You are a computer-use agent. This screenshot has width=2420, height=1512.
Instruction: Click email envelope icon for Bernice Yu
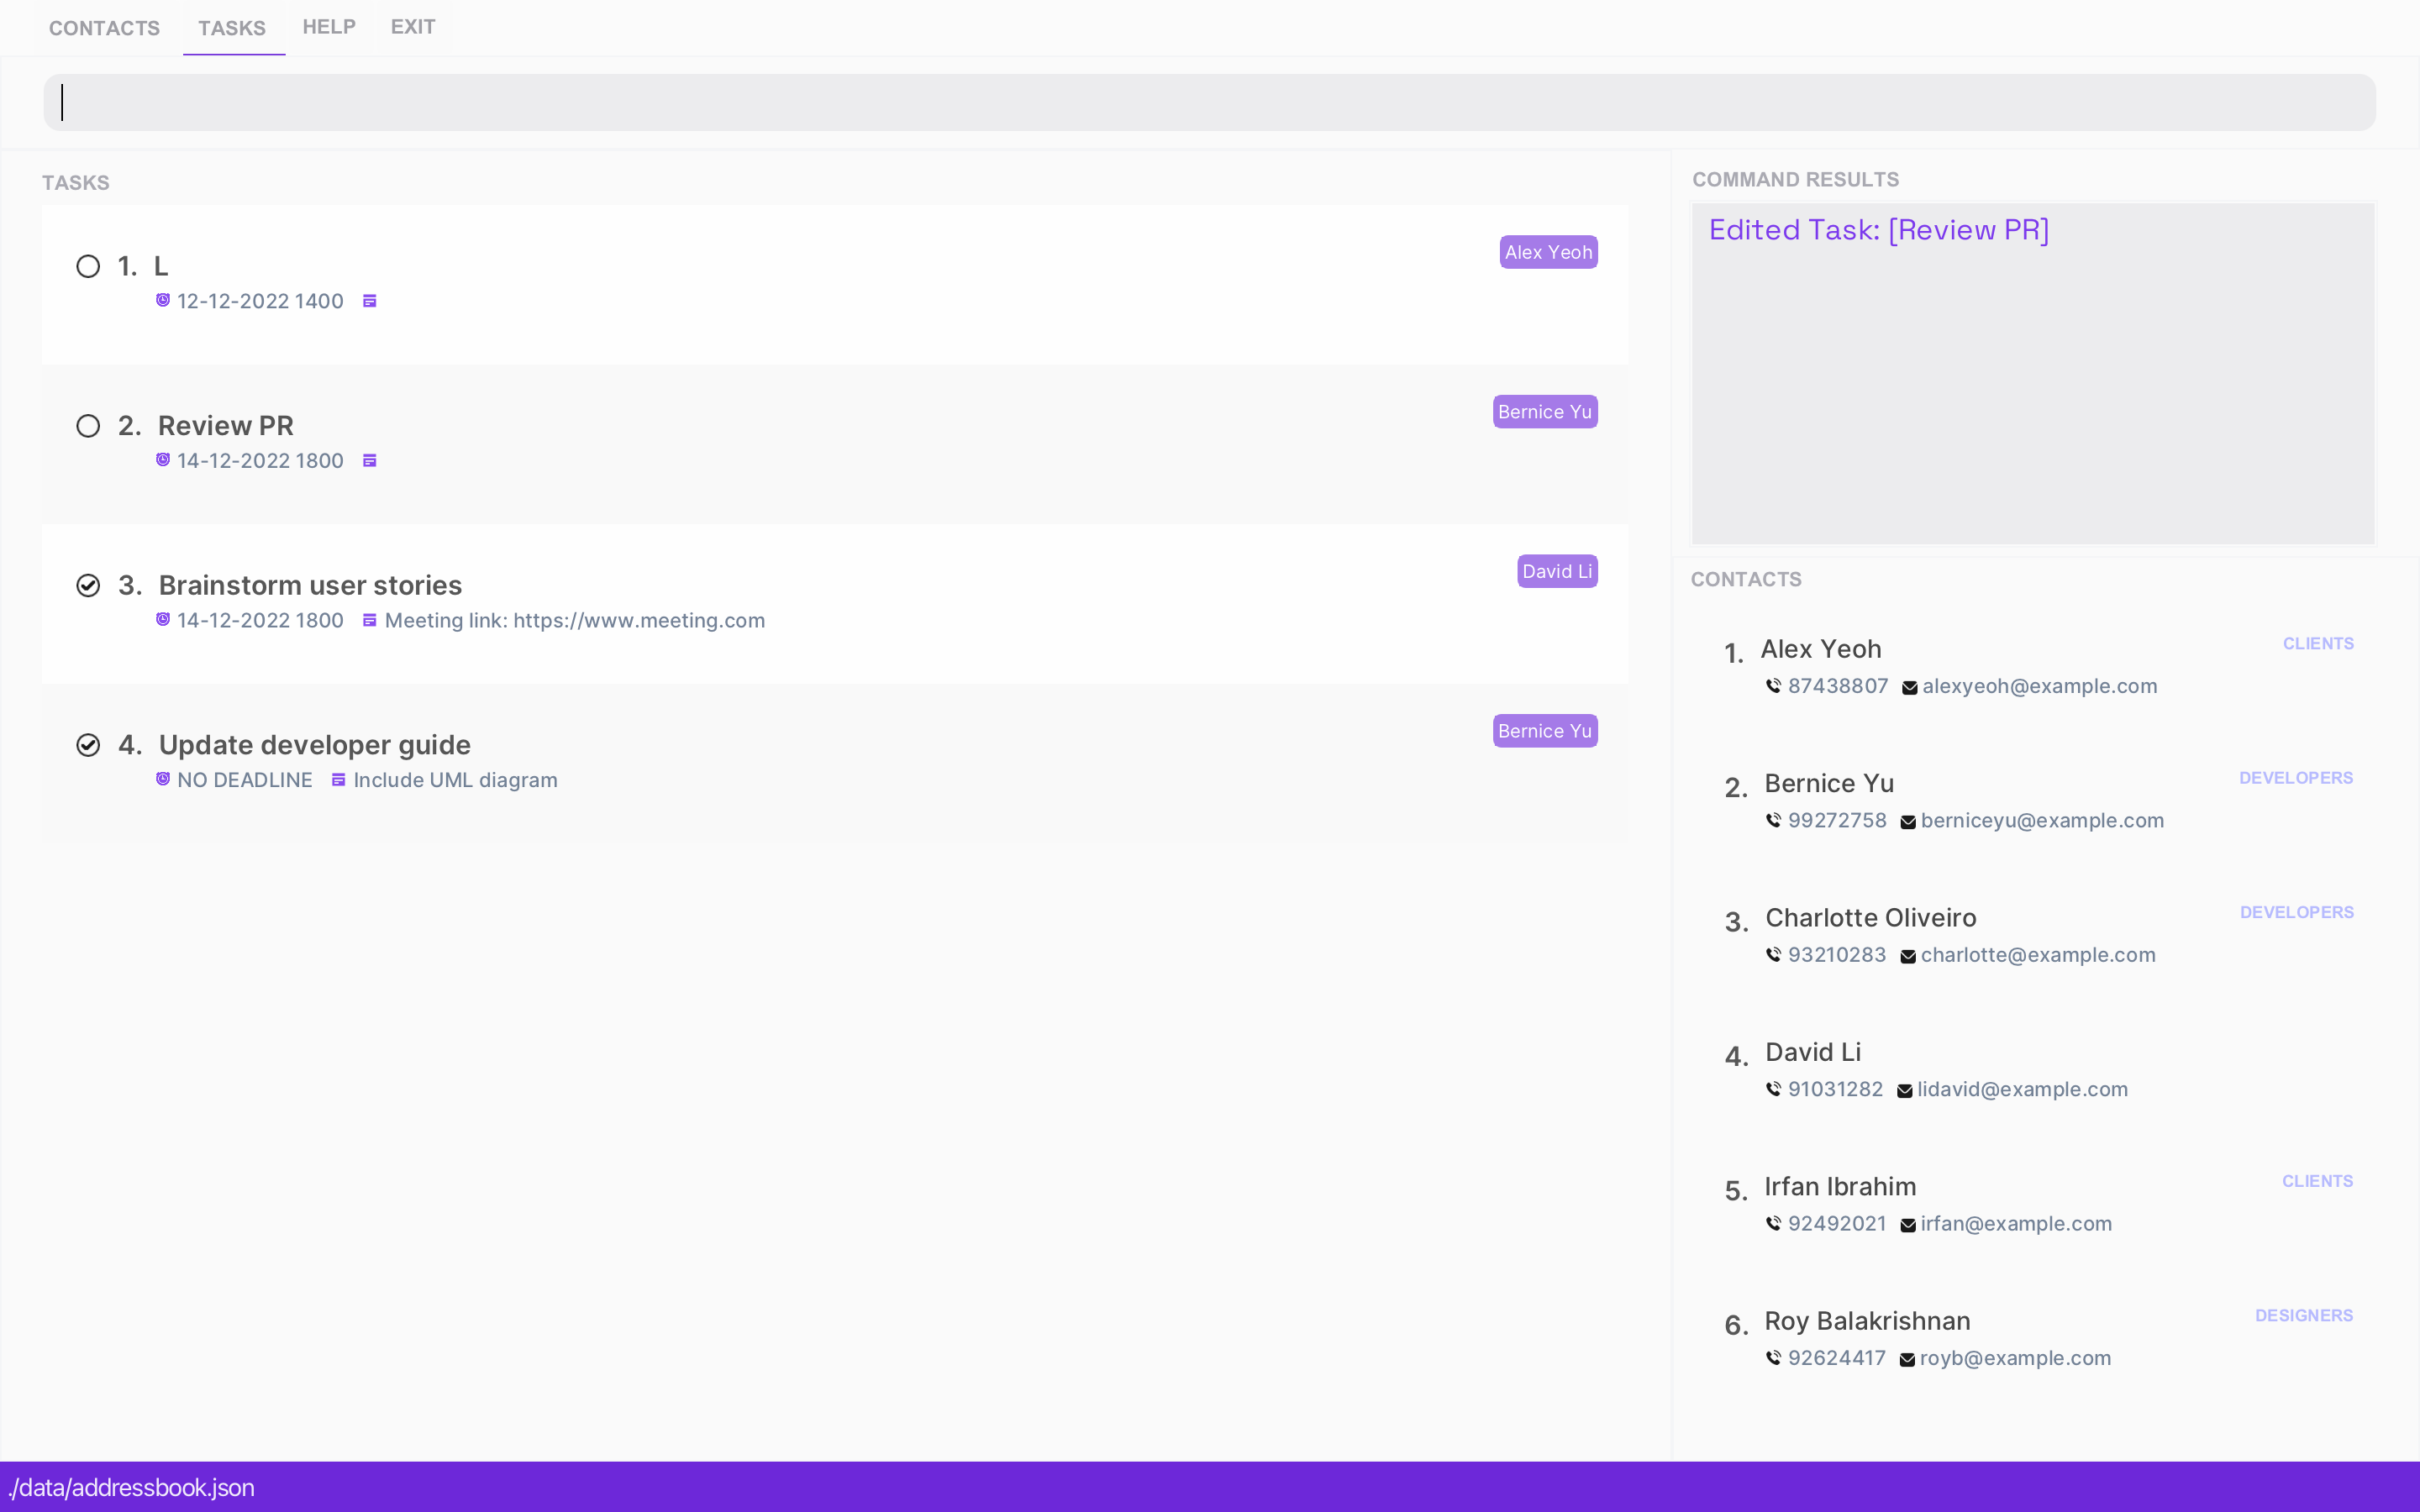1908,822
